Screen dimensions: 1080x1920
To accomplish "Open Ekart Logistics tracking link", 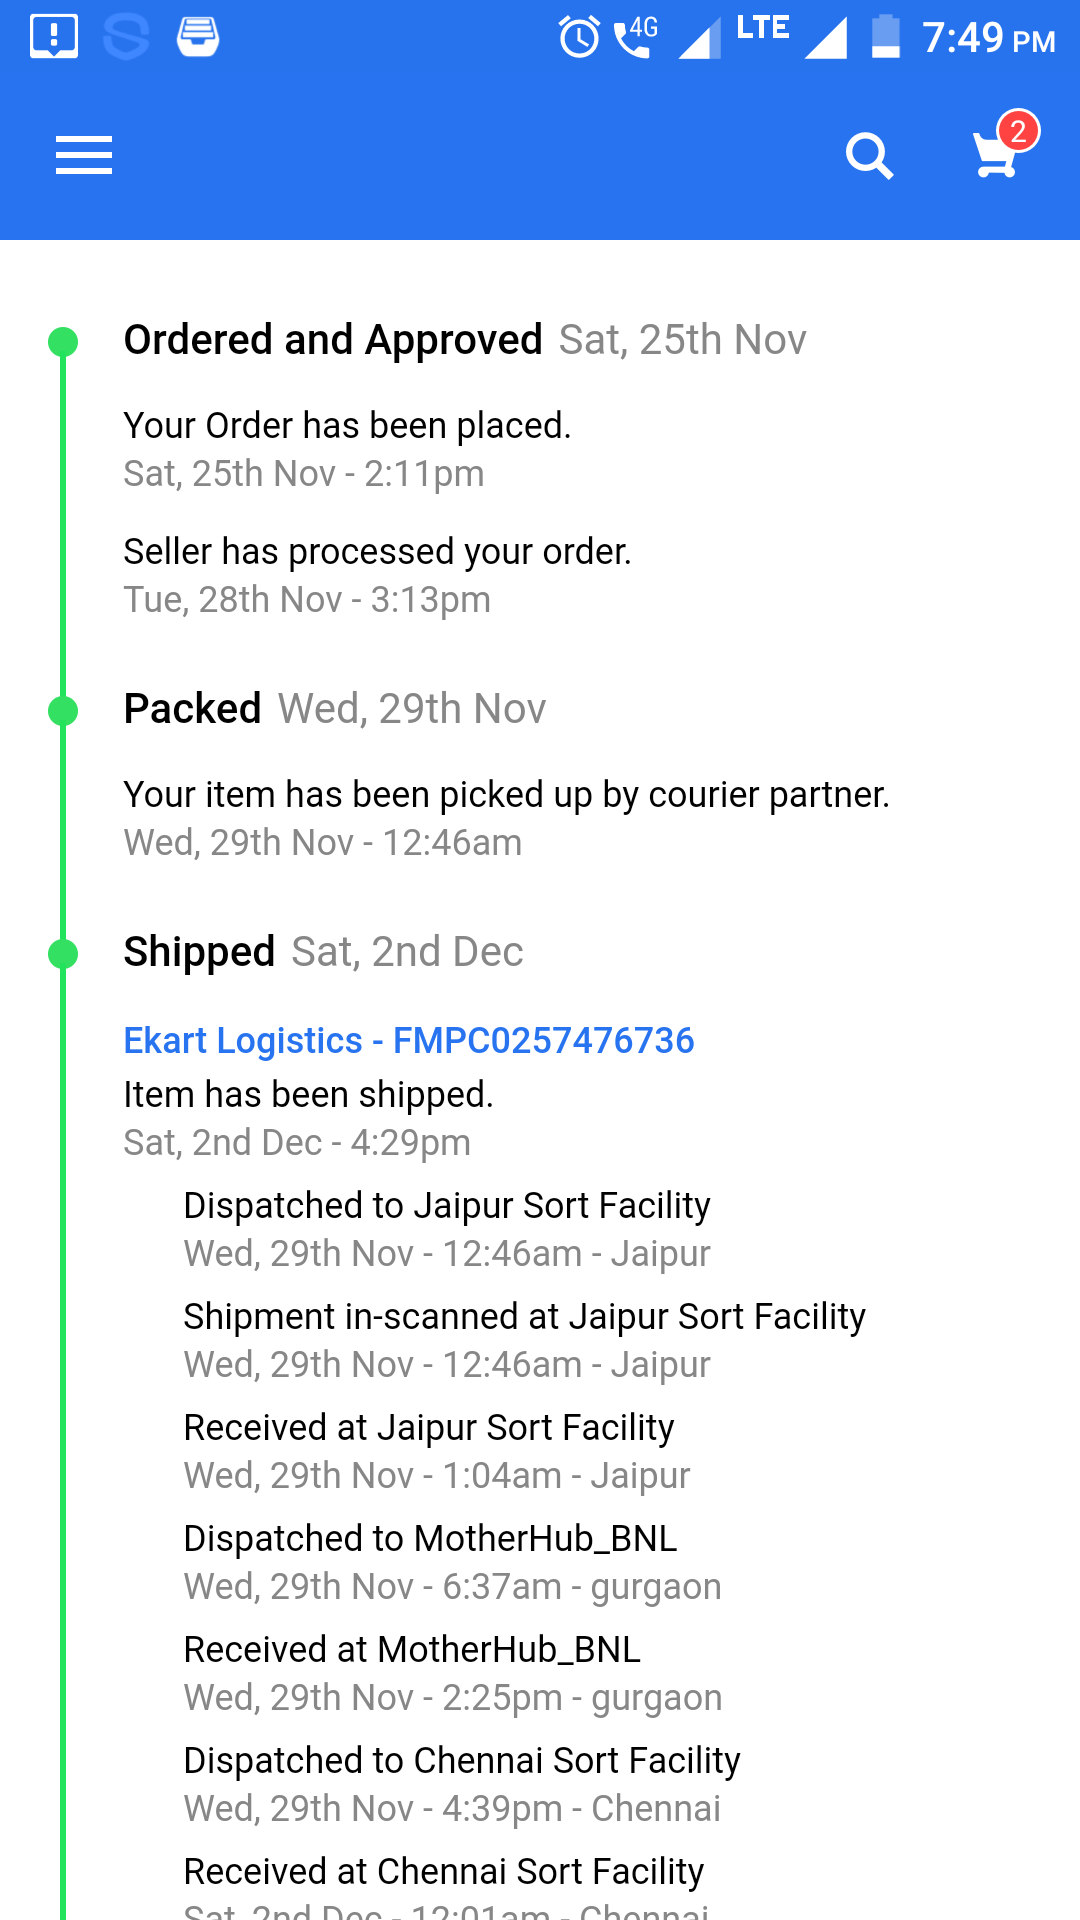I will pos(408,1040).
